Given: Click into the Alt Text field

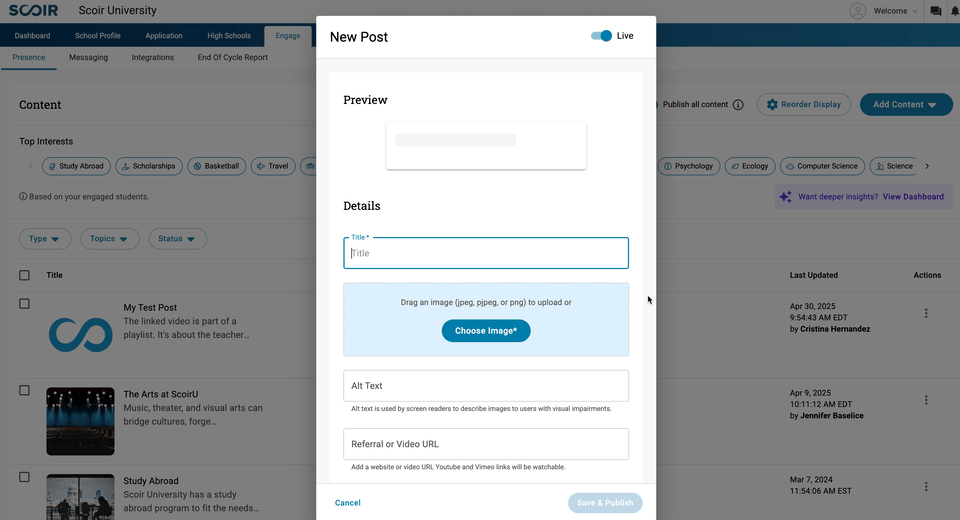Looking at the screenshot, I should pos(486,386).
